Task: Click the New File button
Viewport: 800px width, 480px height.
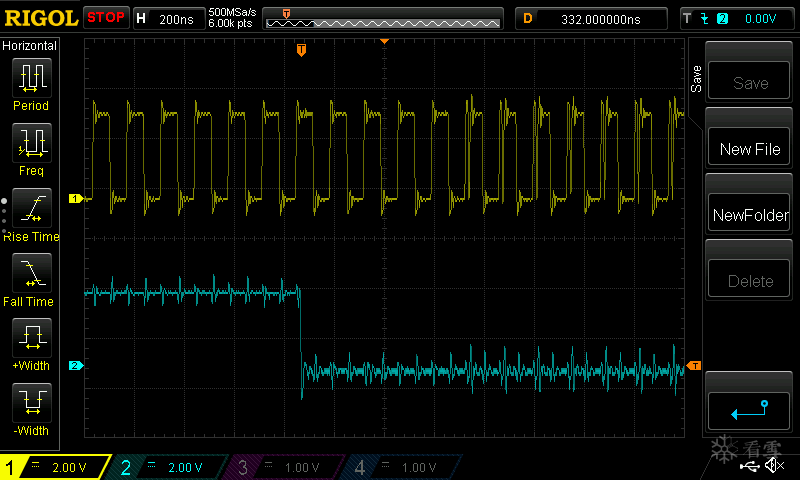Action: [749, 147]
